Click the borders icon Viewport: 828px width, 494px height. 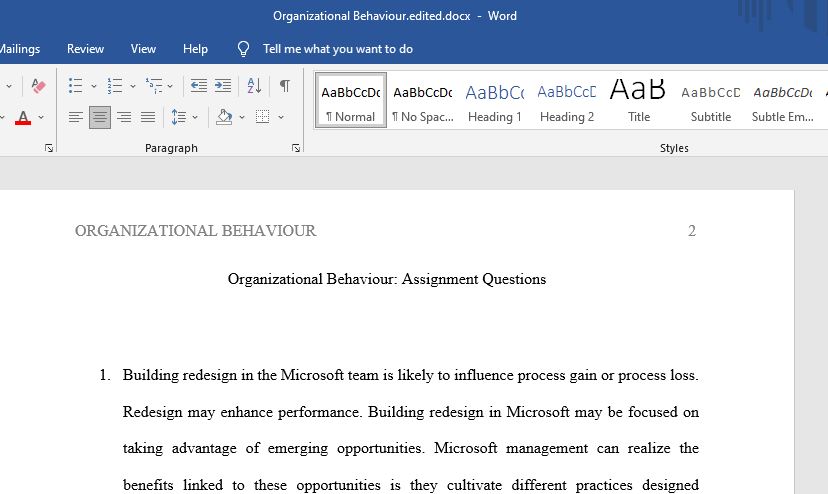tap(262, 117)
